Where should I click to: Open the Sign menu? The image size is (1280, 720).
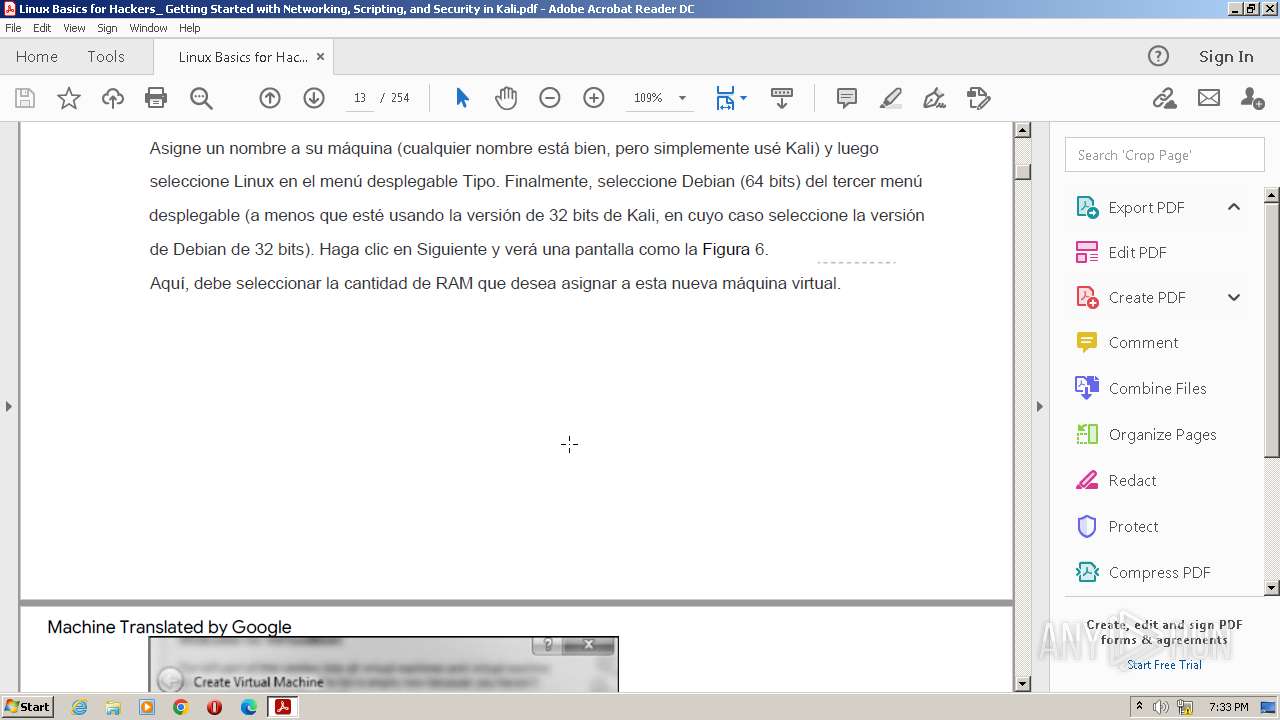(x=107, y=28)
